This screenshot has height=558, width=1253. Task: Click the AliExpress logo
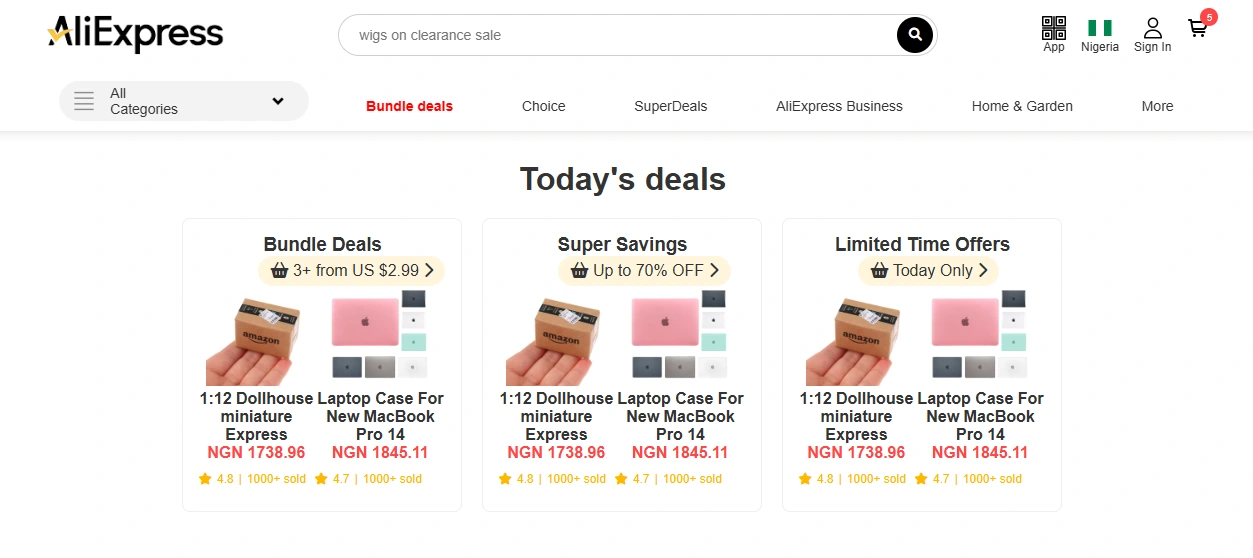[x=135, y=34]
